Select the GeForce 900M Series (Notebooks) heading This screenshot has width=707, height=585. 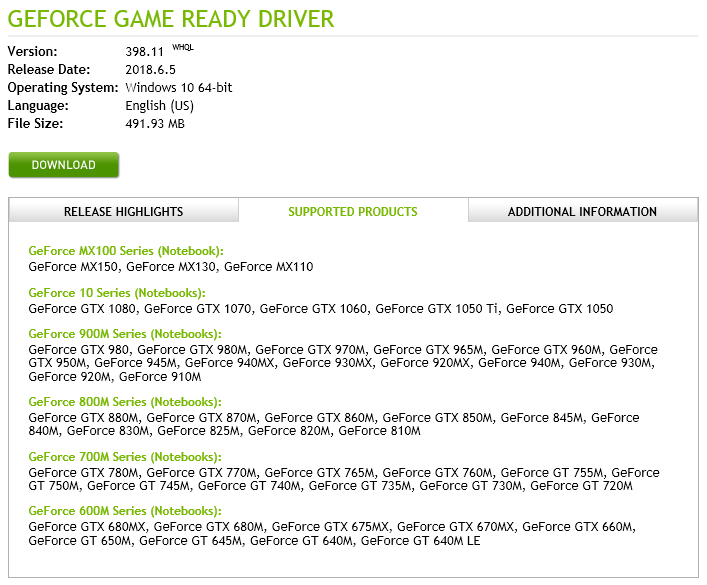125,334
